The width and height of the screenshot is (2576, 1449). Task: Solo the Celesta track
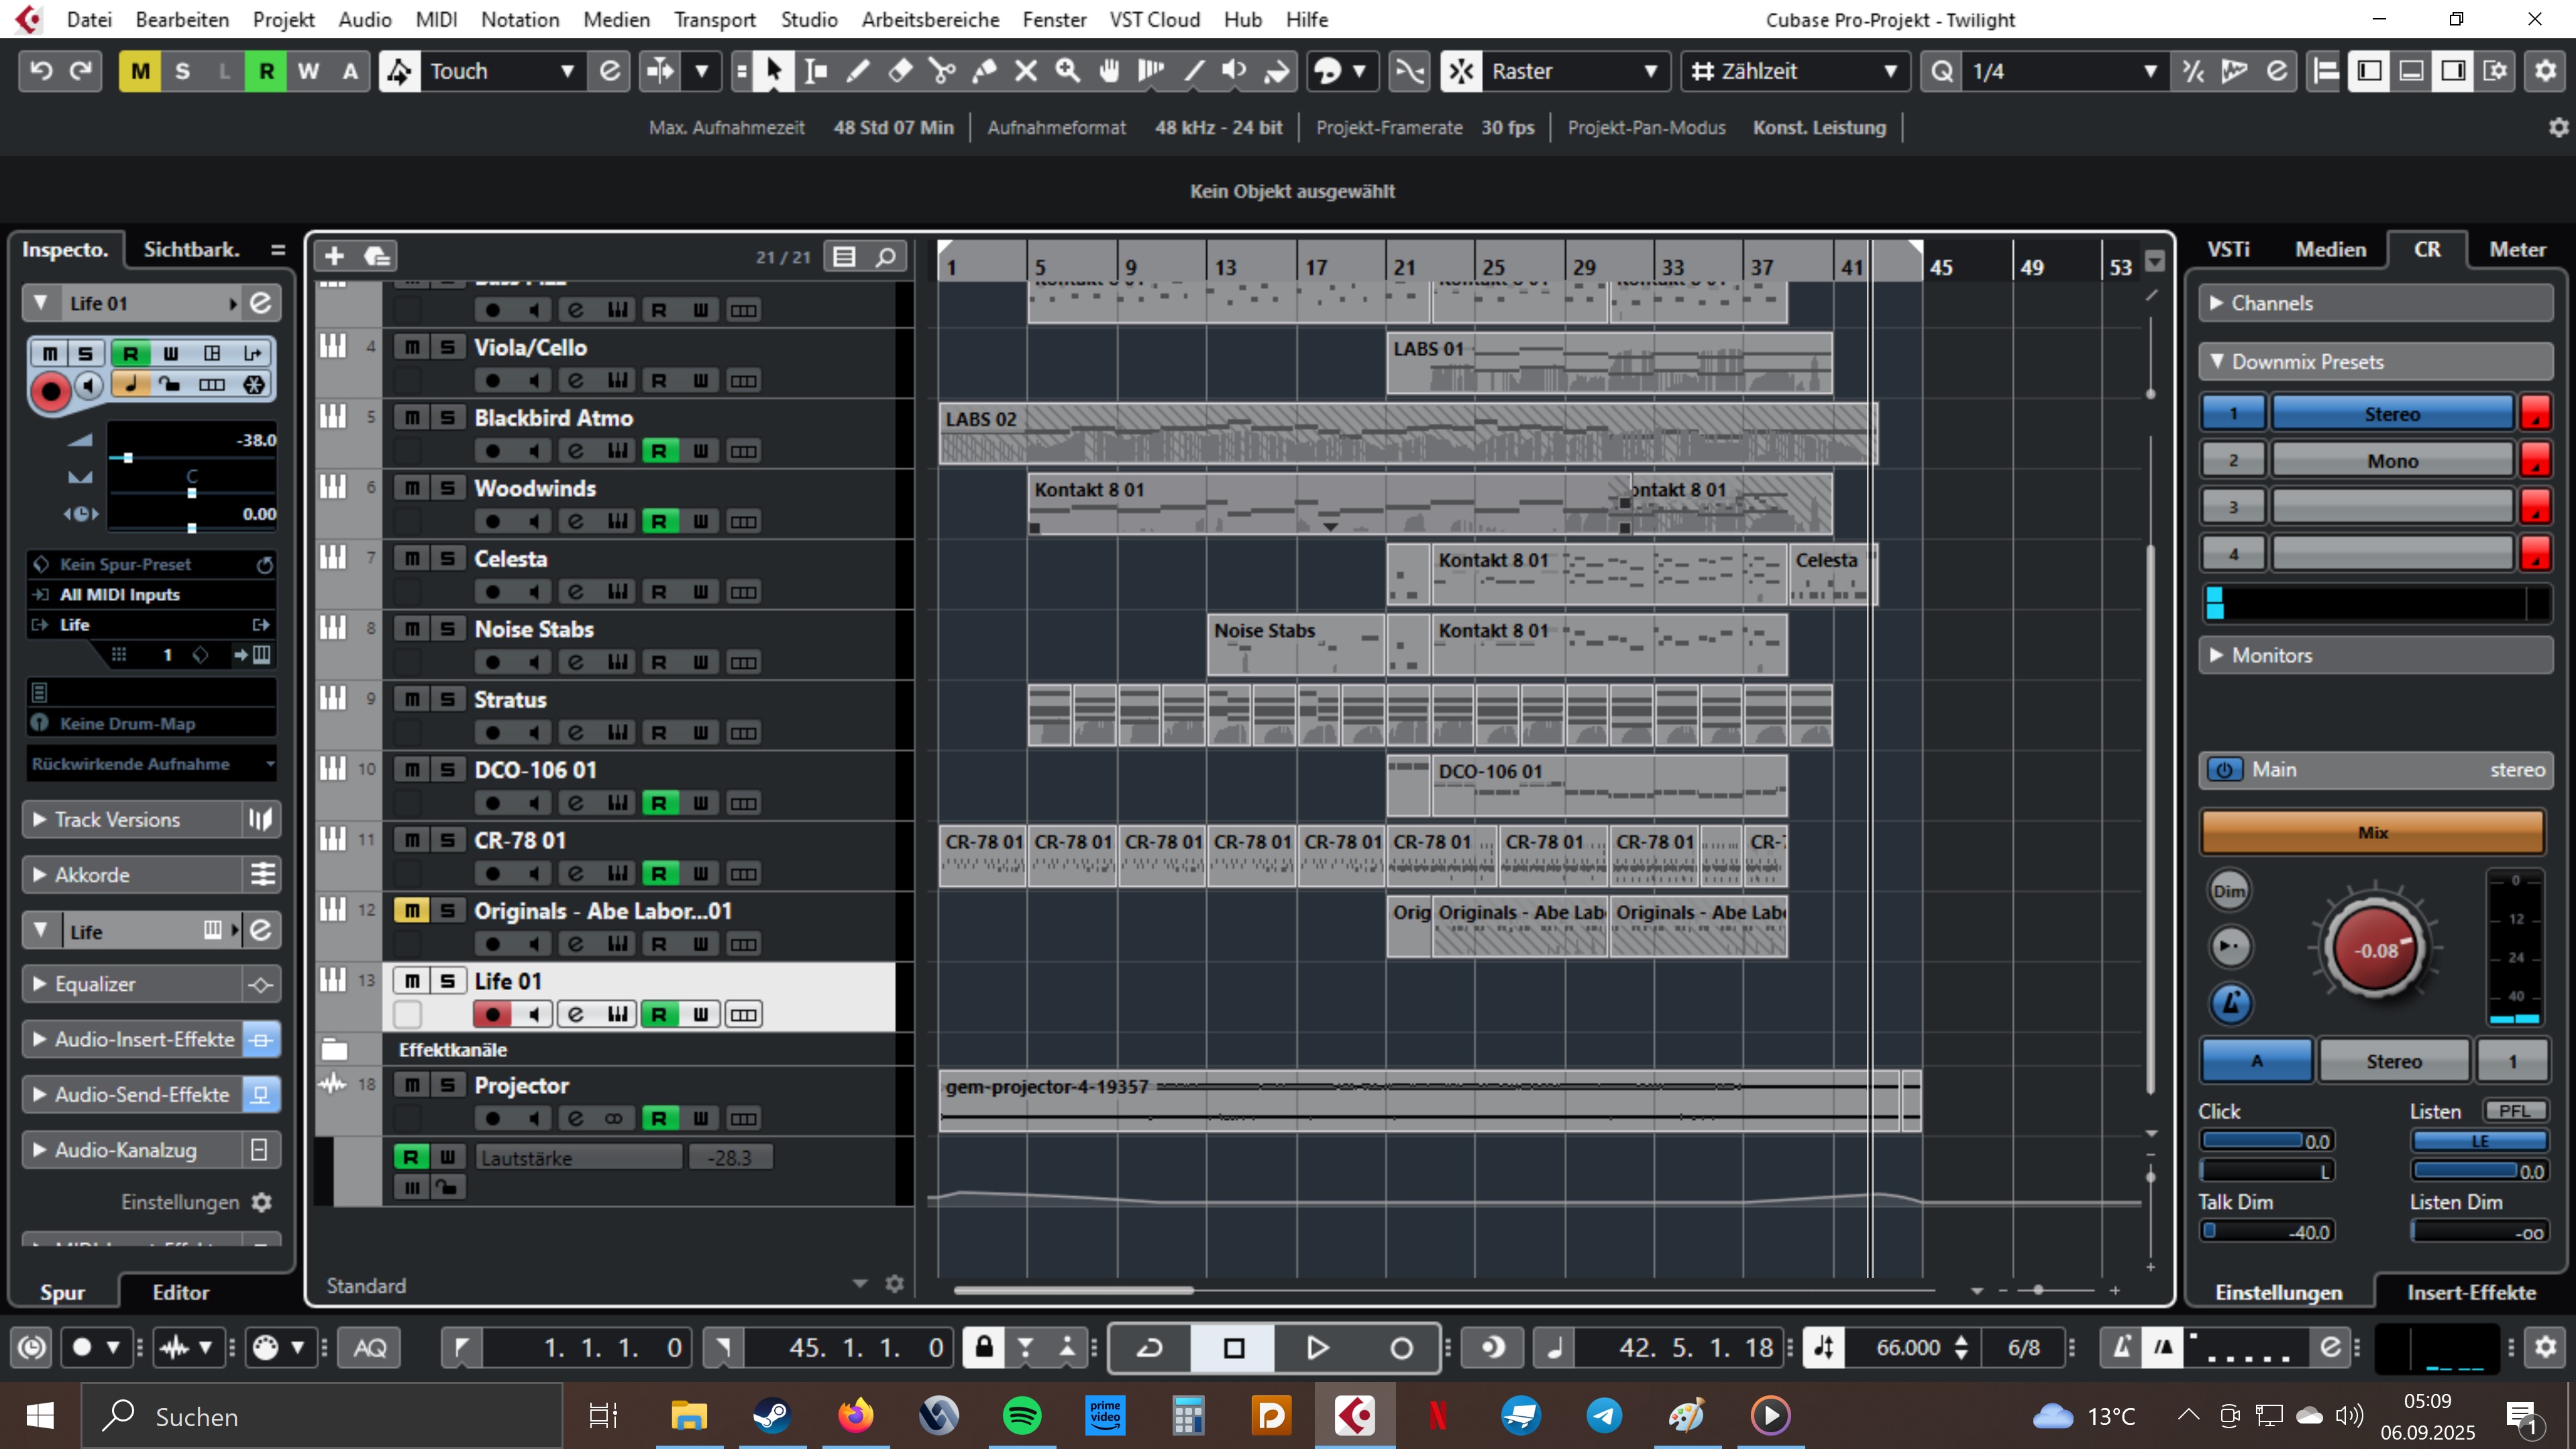447,558
